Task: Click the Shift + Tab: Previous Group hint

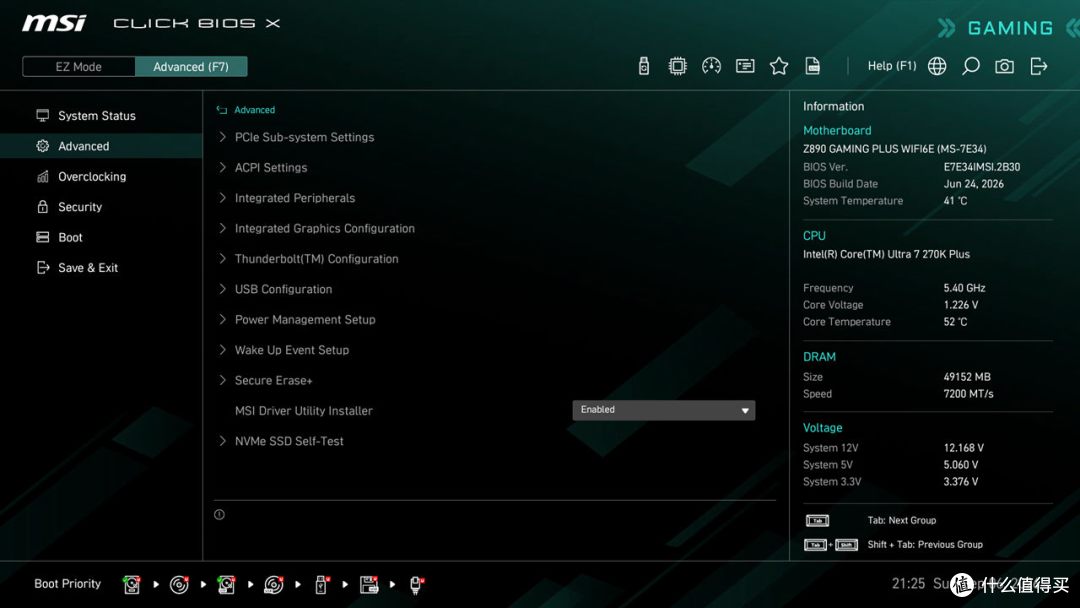Action: pos(924,545)
